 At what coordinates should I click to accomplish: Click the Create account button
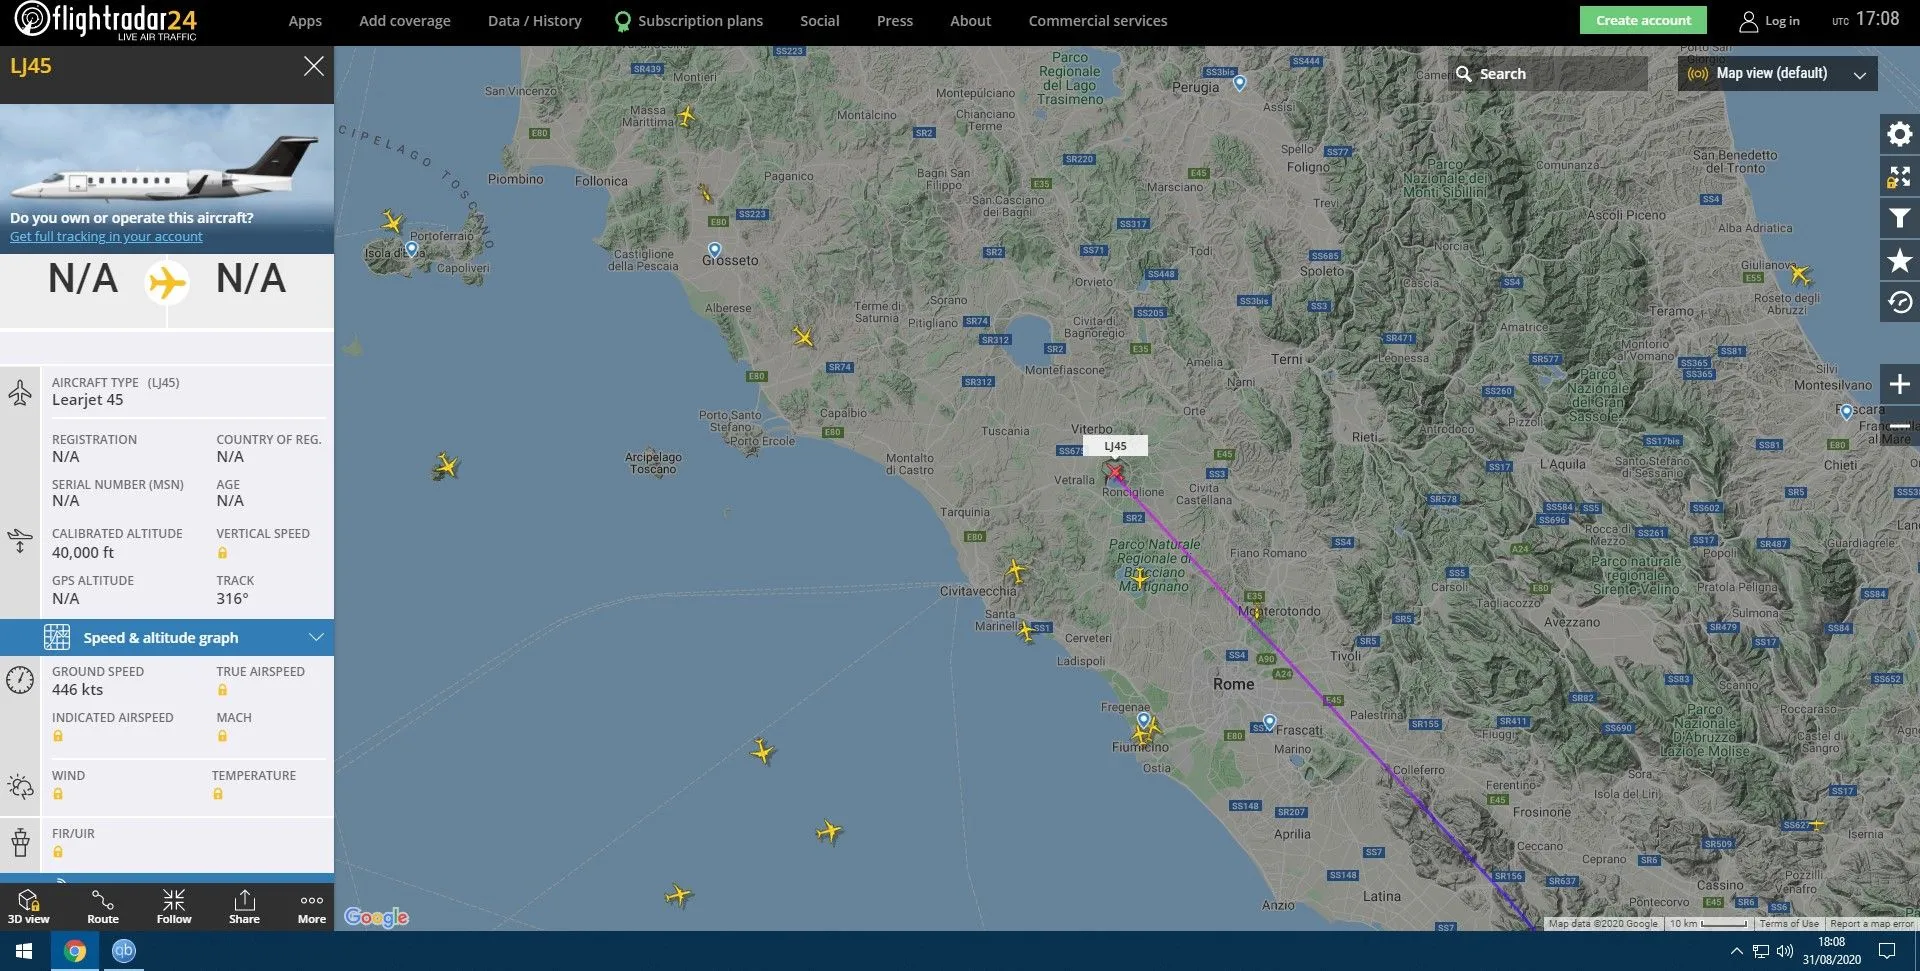(1643, 20)
